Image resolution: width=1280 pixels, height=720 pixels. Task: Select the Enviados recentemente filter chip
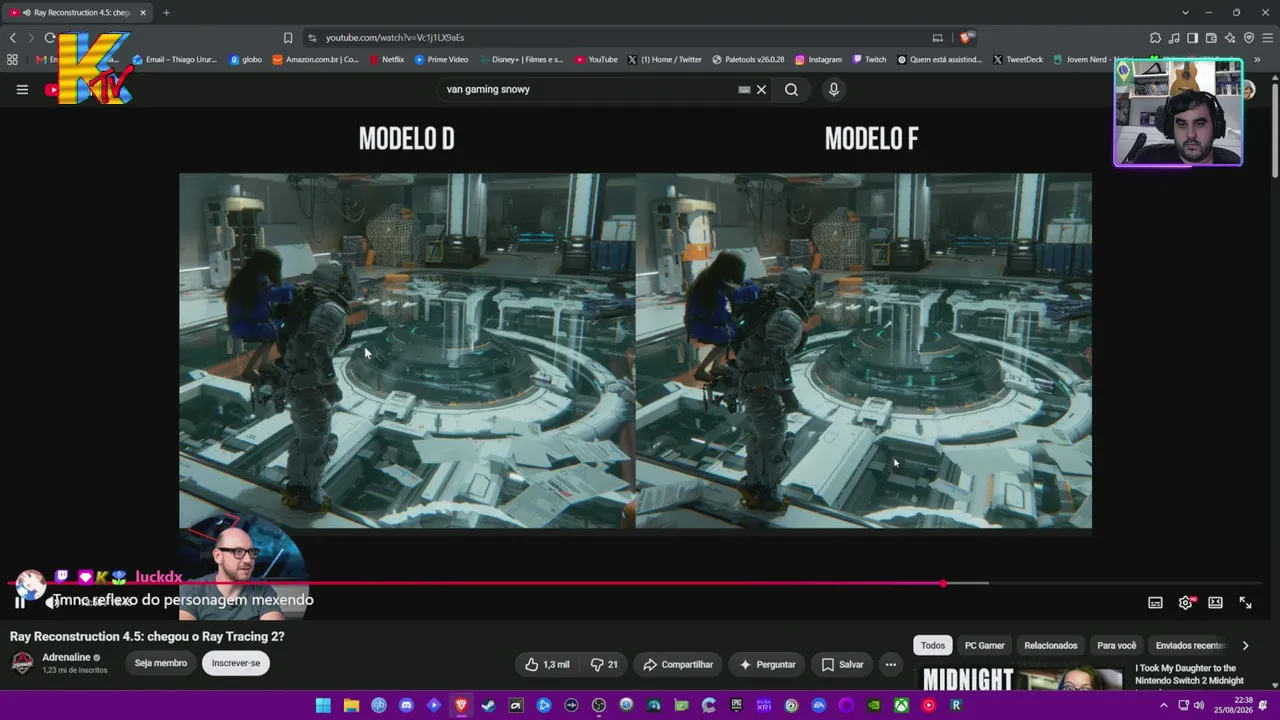pos(1190,645)
